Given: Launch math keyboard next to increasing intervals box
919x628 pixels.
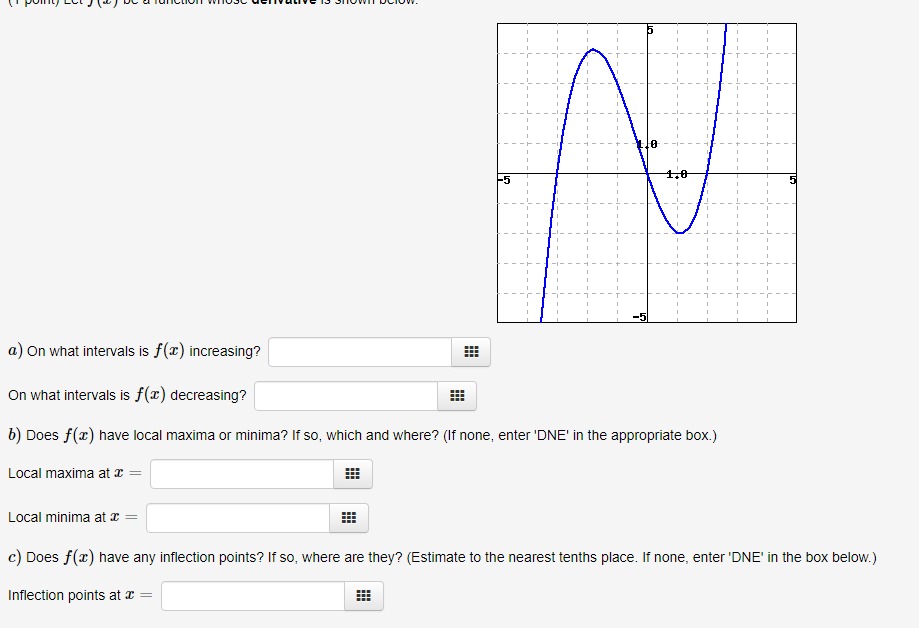Looking at the screenshot, I should [470, 352].
